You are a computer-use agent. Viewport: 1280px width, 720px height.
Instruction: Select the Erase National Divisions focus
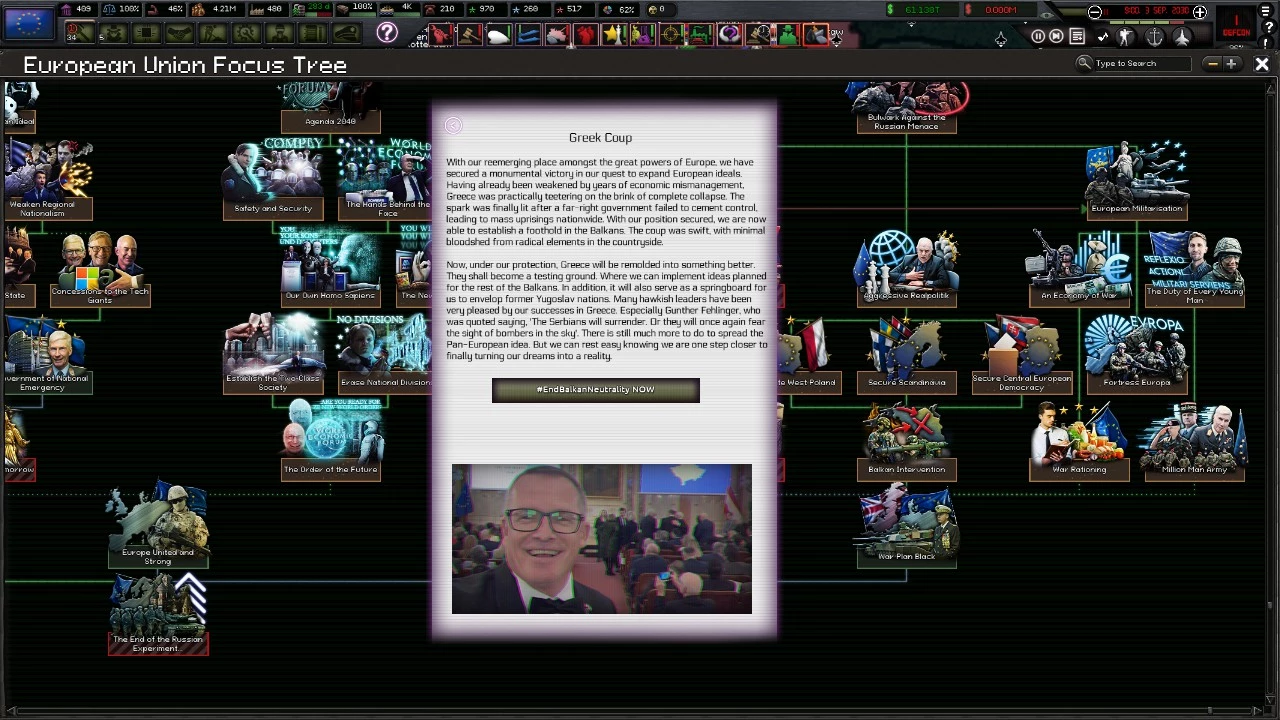pos(385,352)
